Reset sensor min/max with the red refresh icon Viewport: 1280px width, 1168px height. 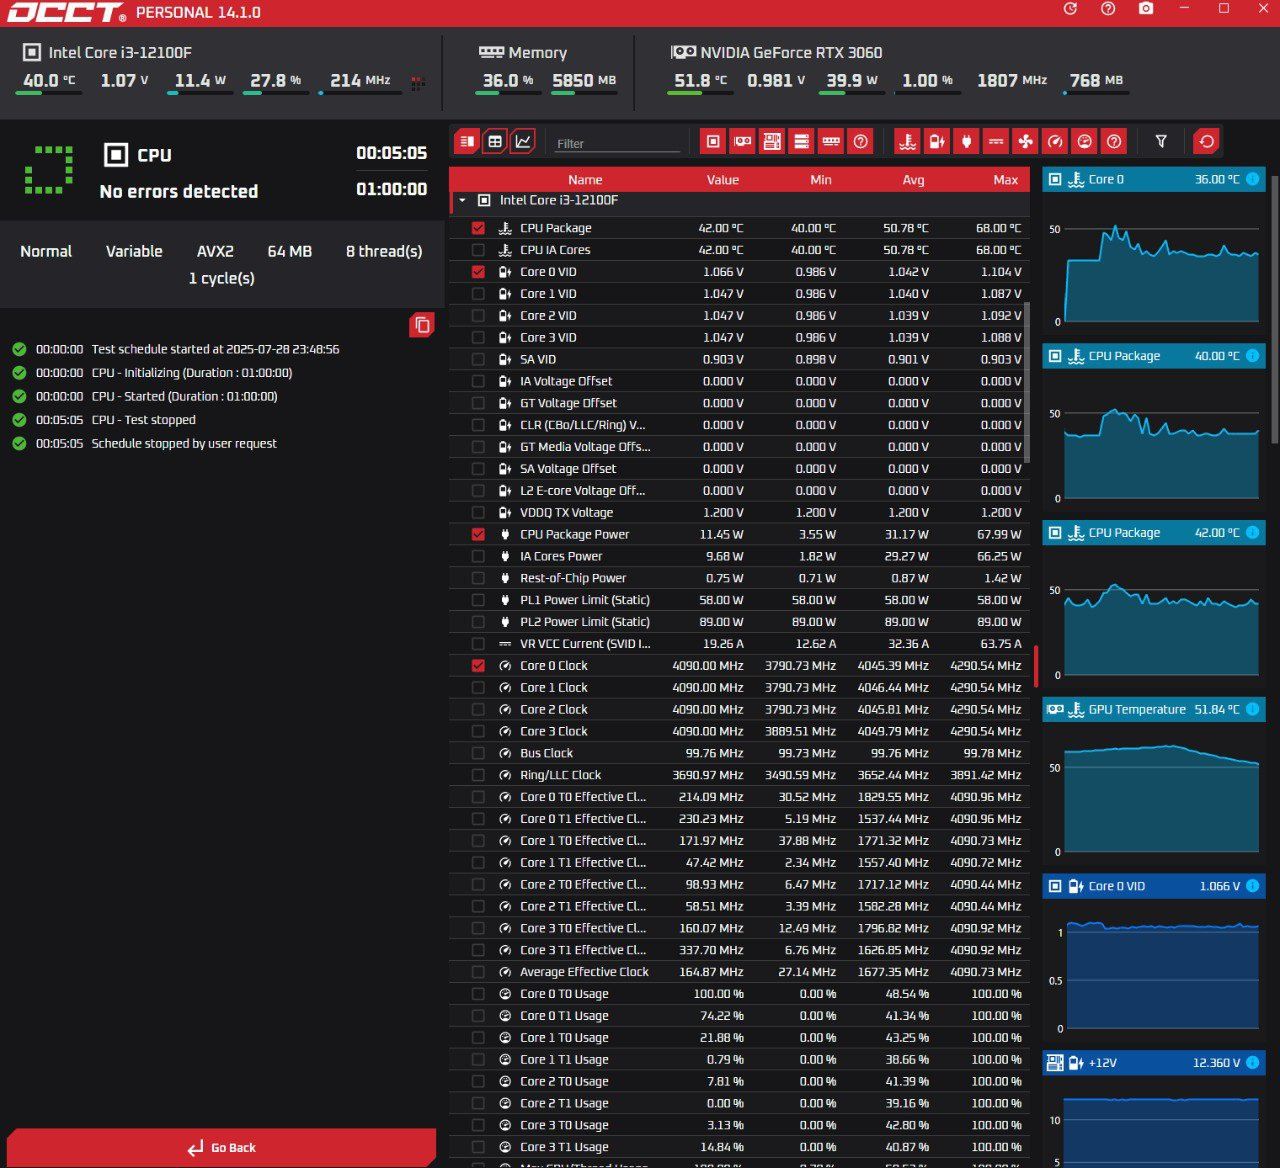click(x=1207, y=142)
